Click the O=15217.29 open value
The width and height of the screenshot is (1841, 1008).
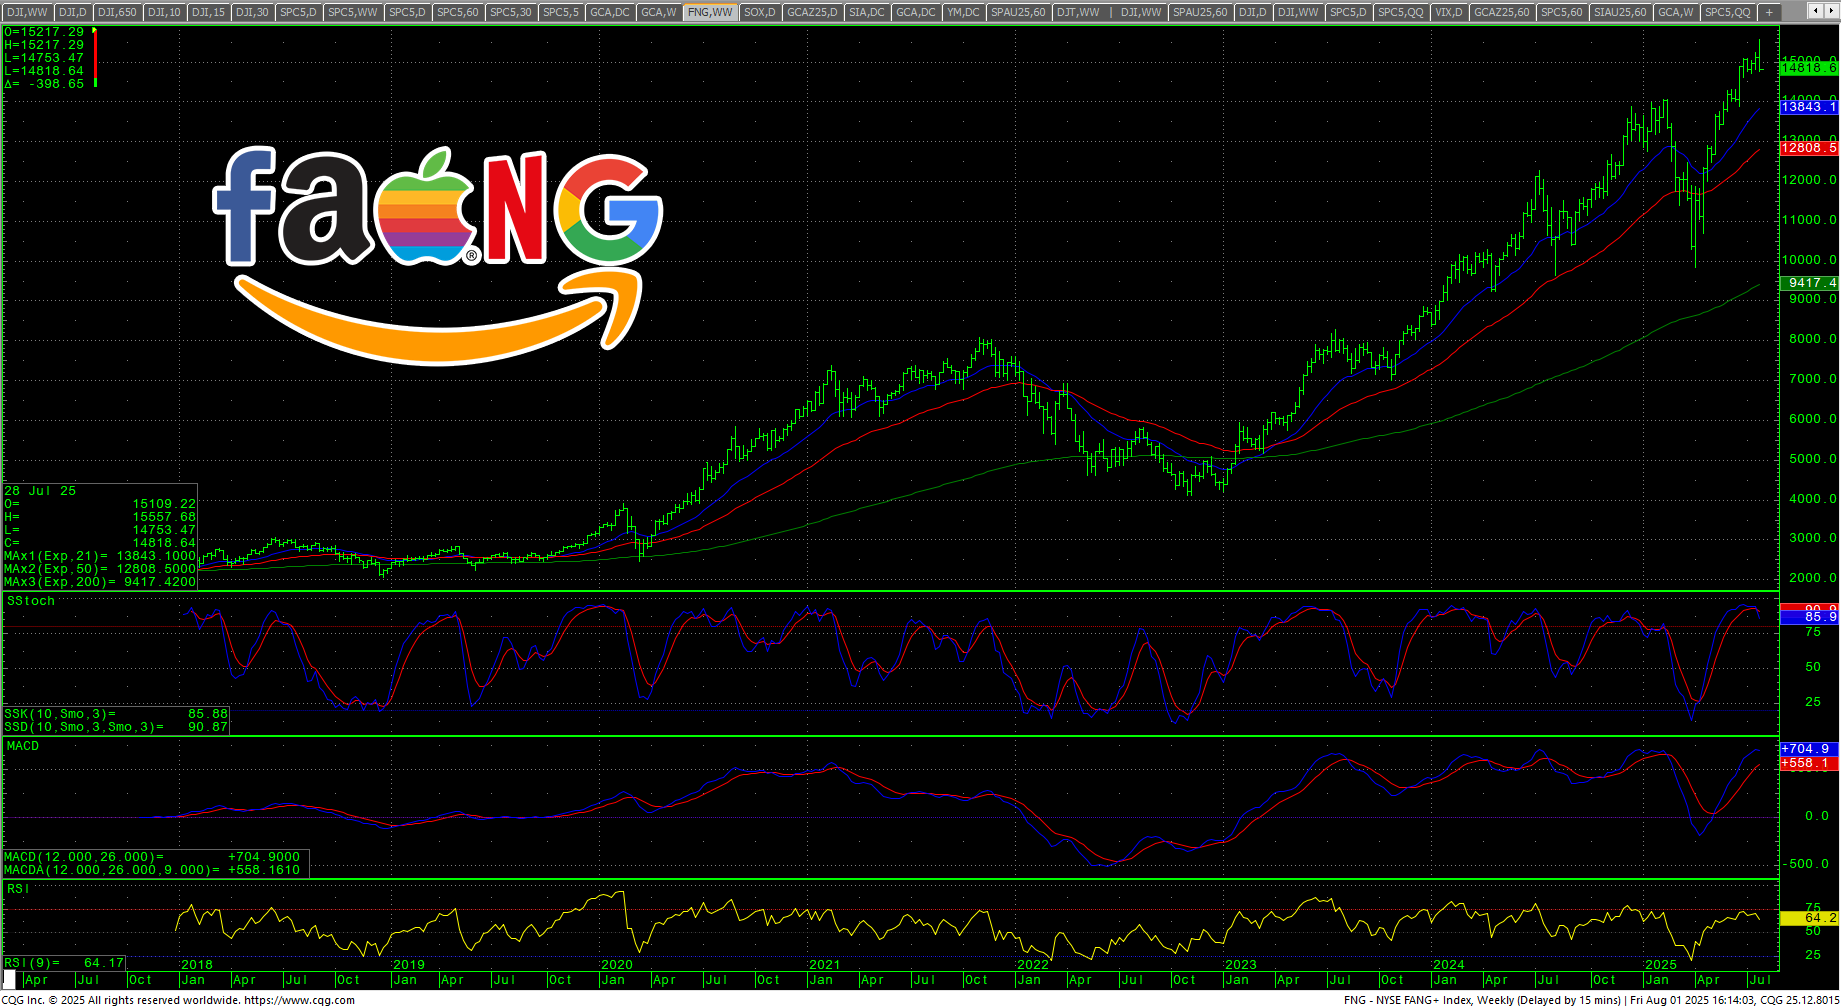point(45,32)
